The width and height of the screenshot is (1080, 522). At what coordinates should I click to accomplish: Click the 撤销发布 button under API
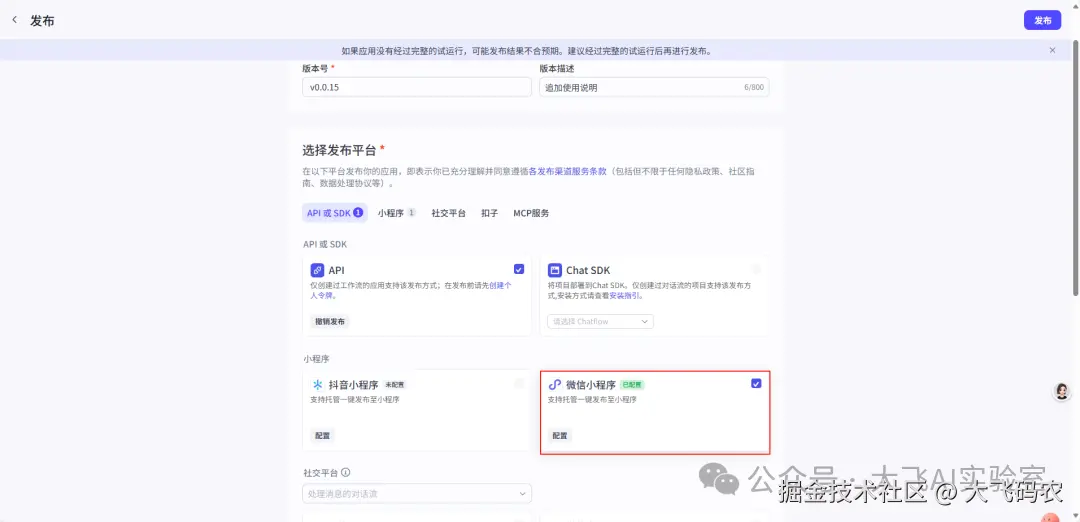pos(331,322)
